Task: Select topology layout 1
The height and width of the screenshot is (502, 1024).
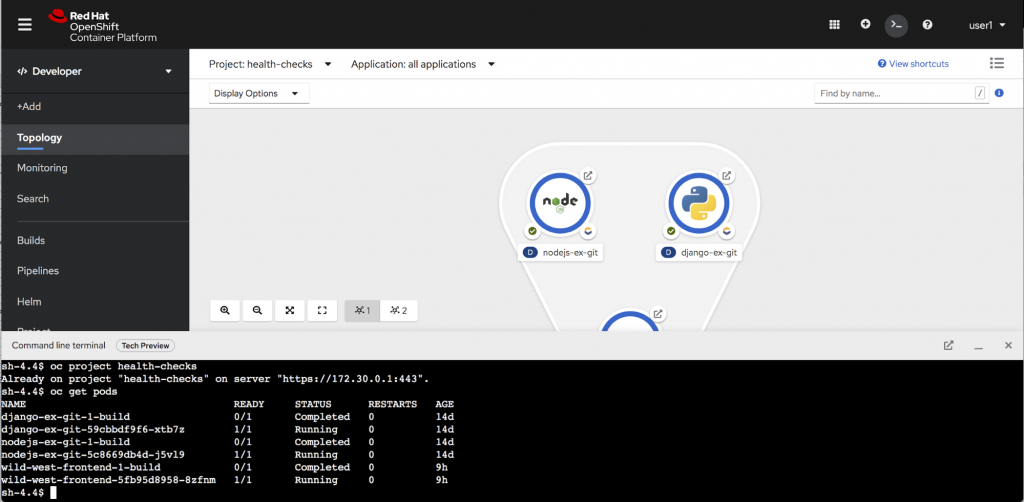Action: click(361, 311)
